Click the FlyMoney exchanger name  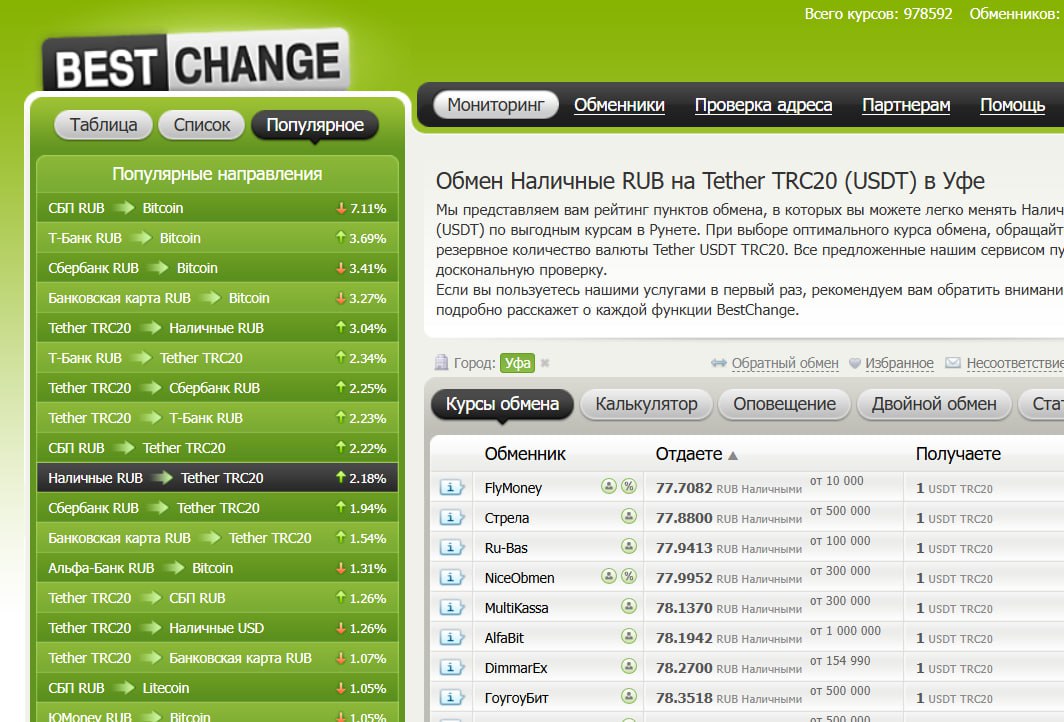click(513, 488)
